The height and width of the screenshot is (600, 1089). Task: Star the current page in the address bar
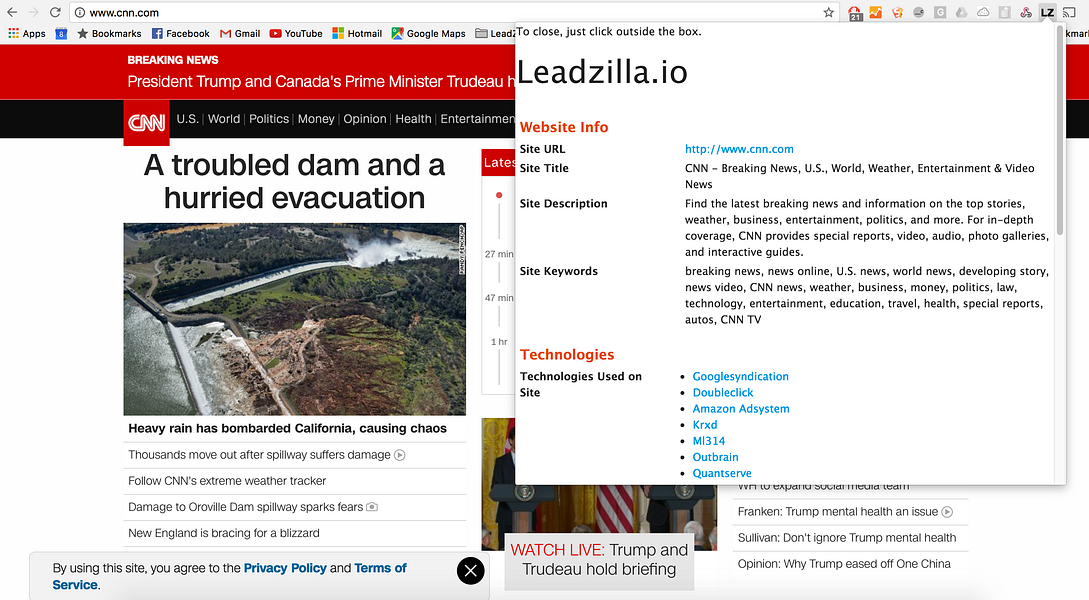point(828,13)
